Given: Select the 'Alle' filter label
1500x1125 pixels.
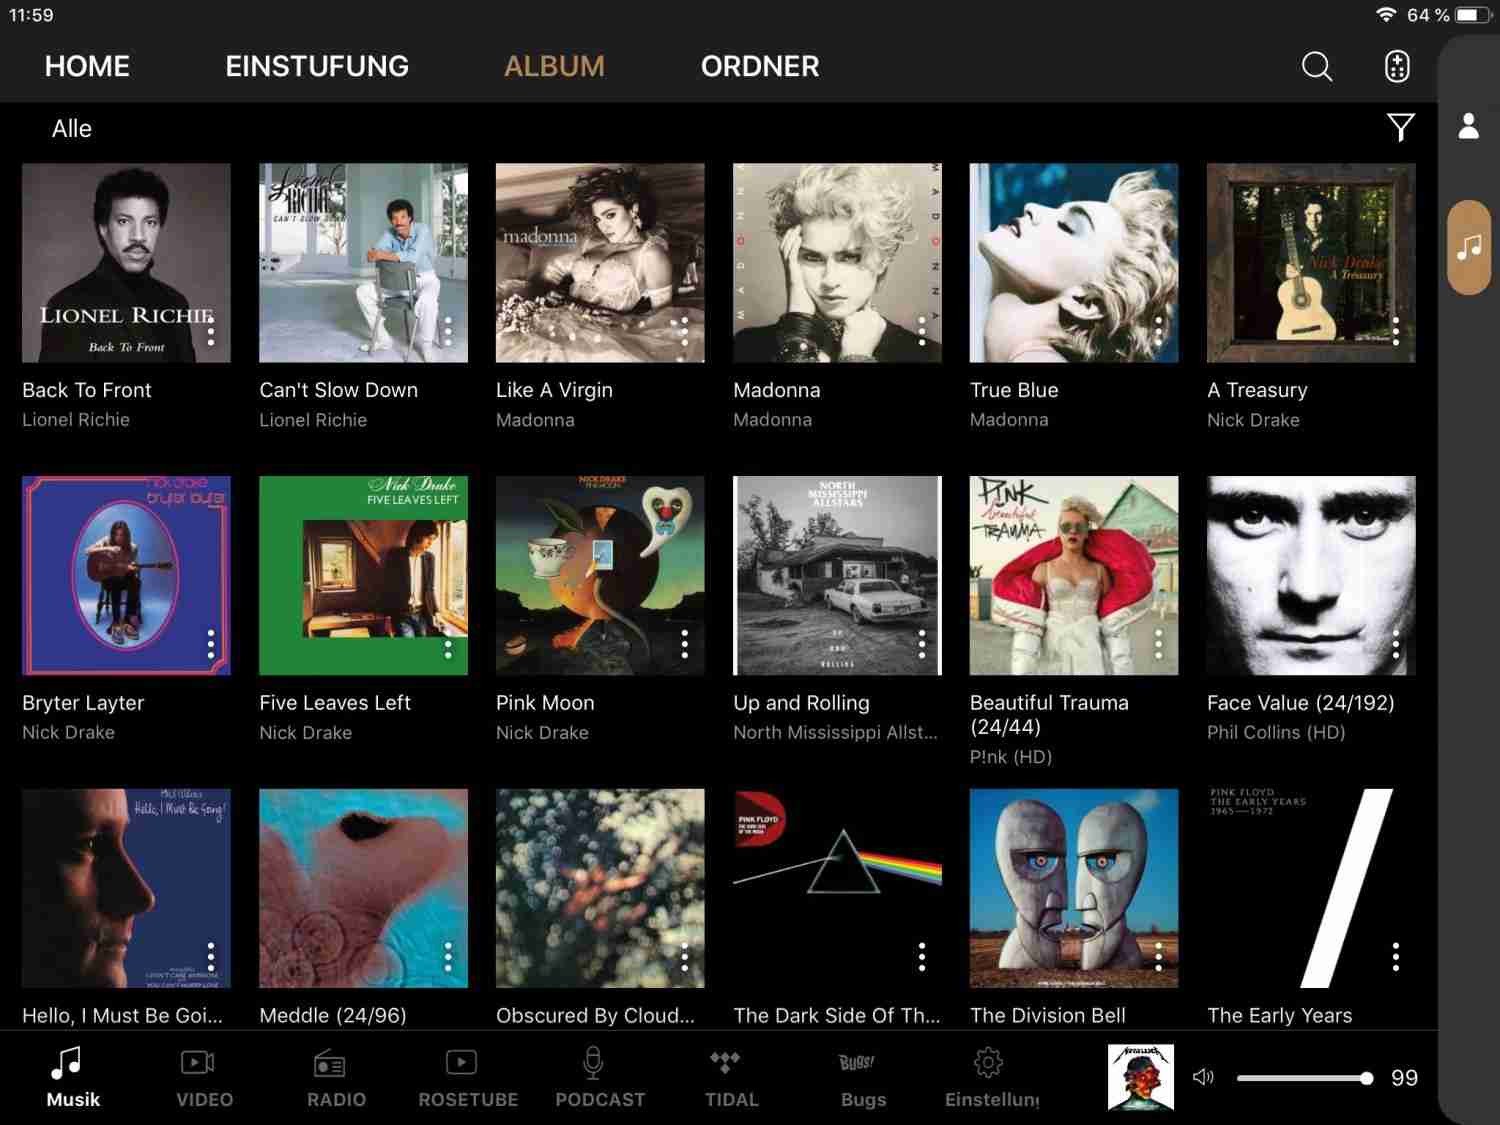Looking at the screenshot, I should click(72, 128).
